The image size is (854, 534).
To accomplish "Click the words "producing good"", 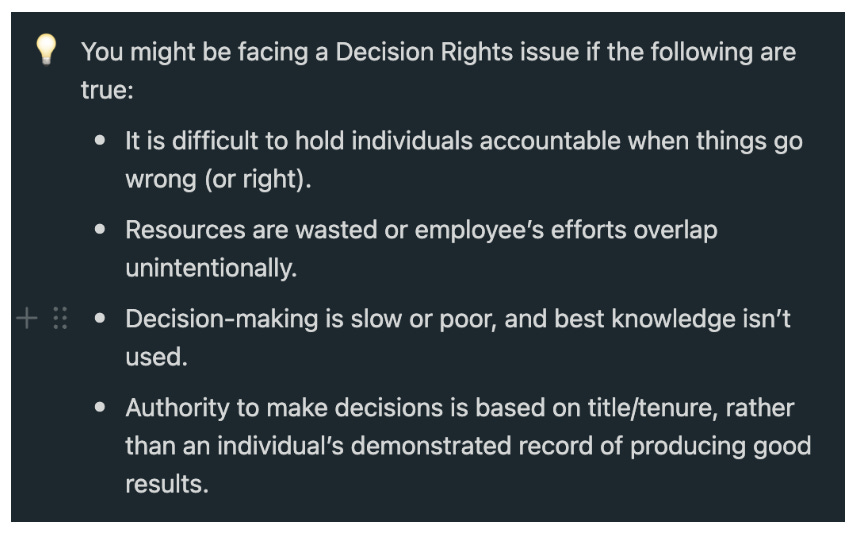I will click(x=721, y=446).
